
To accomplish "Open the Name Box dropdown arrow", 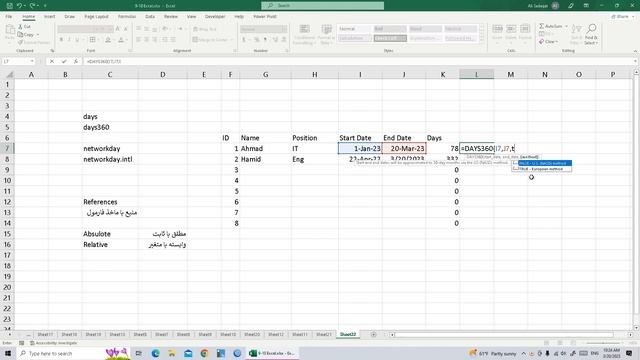I will click(x=32, y=61).
